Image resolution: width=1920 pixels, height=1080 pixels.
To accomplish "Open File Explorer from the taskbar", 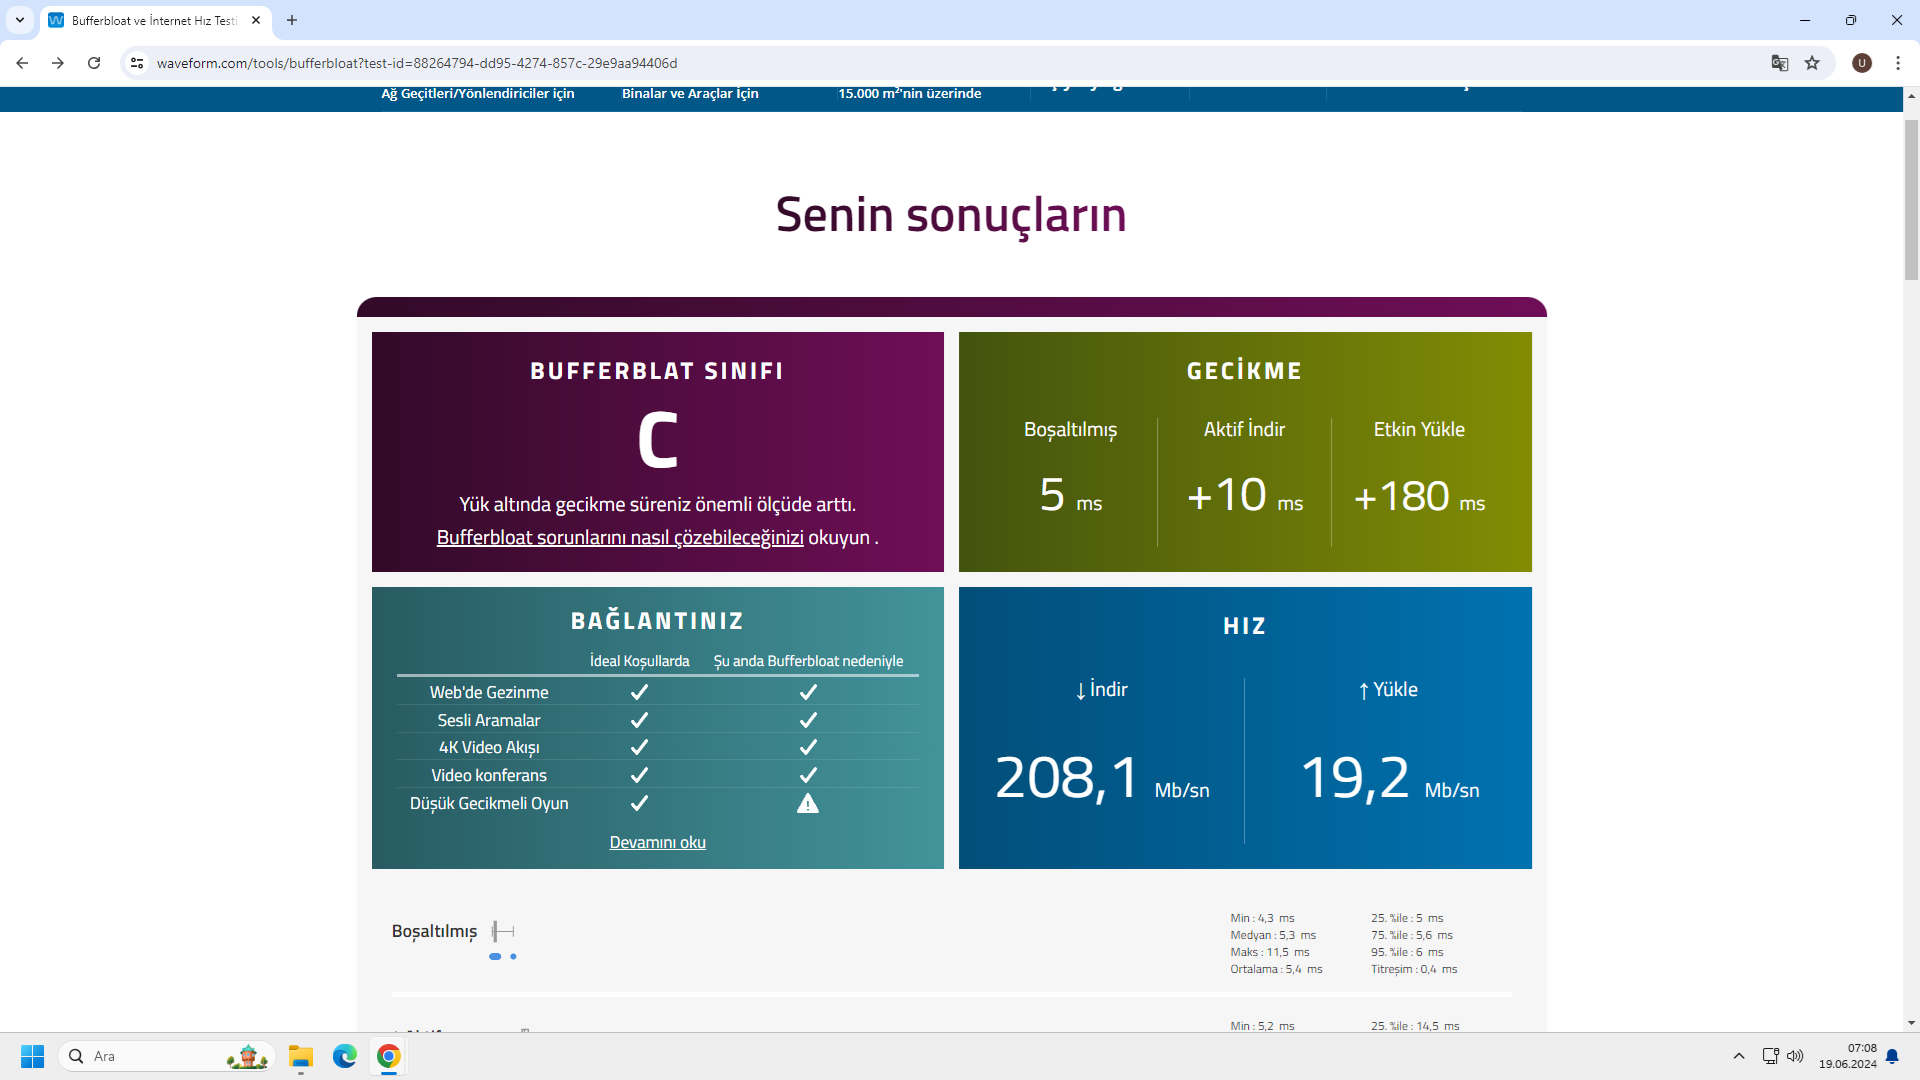I will click(301, 1056).
